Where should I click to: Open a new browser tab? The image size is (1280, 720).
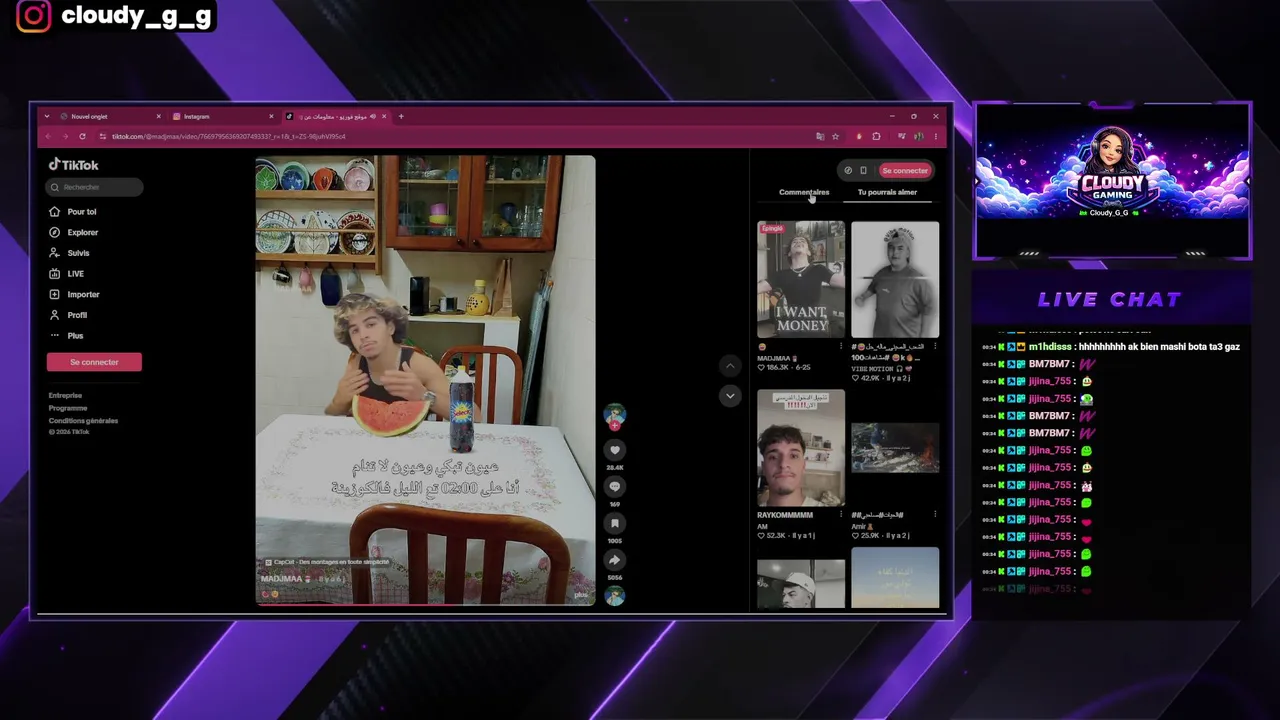[401, 116]
